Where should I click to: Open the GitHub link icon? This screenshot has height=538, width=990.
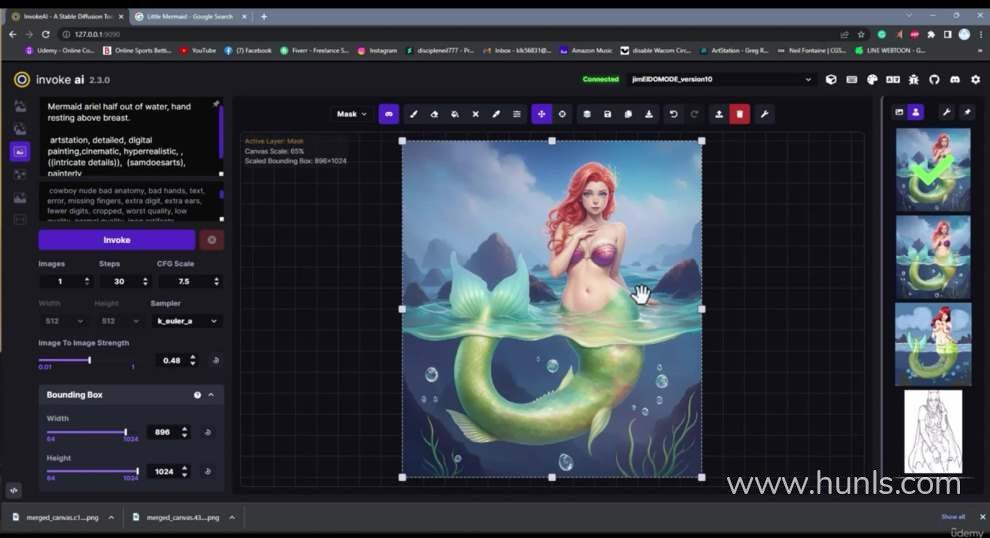click(934, 80)
